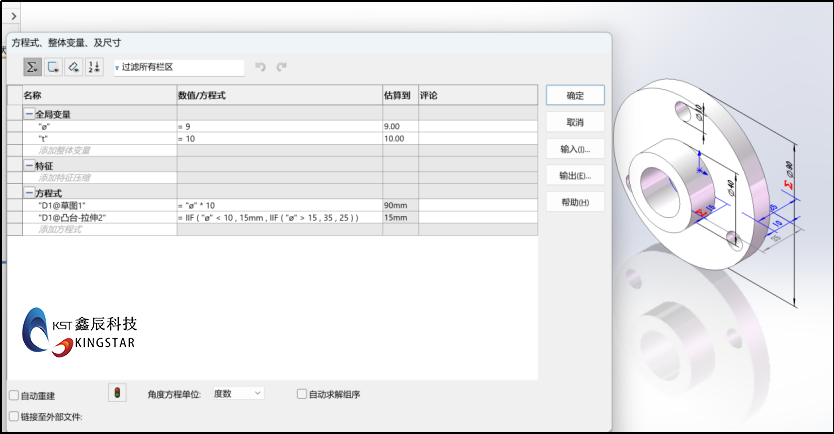Screen dimensions: 834x434
Task: Collapse the 方程式 section
Action: click(14, 191)
